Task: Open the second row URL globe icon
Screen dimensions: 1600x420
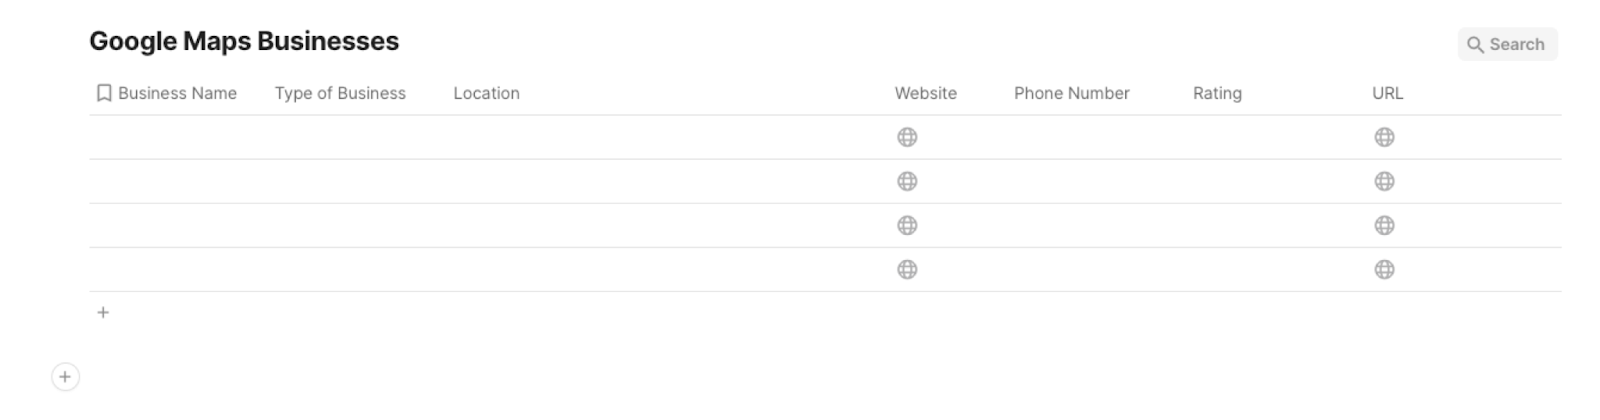Action: (1384, 181)
